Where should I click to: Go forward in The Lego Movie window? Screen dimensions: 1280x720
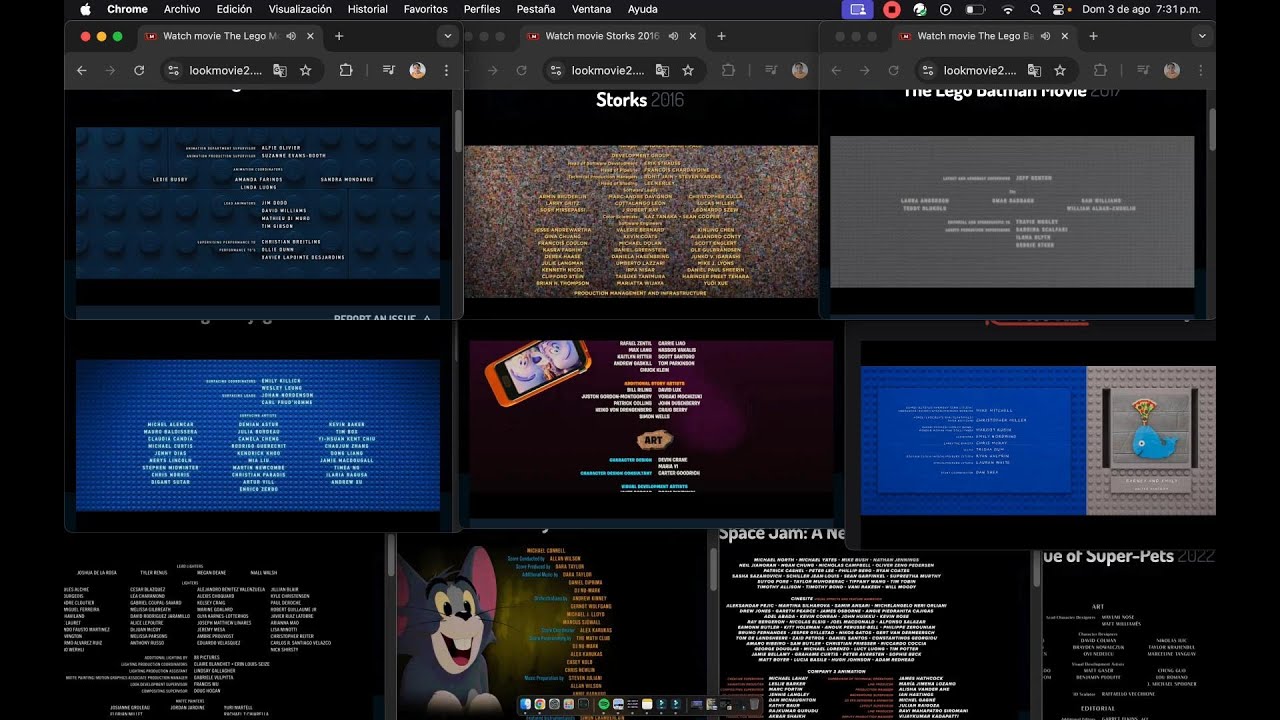coord(110,70)
